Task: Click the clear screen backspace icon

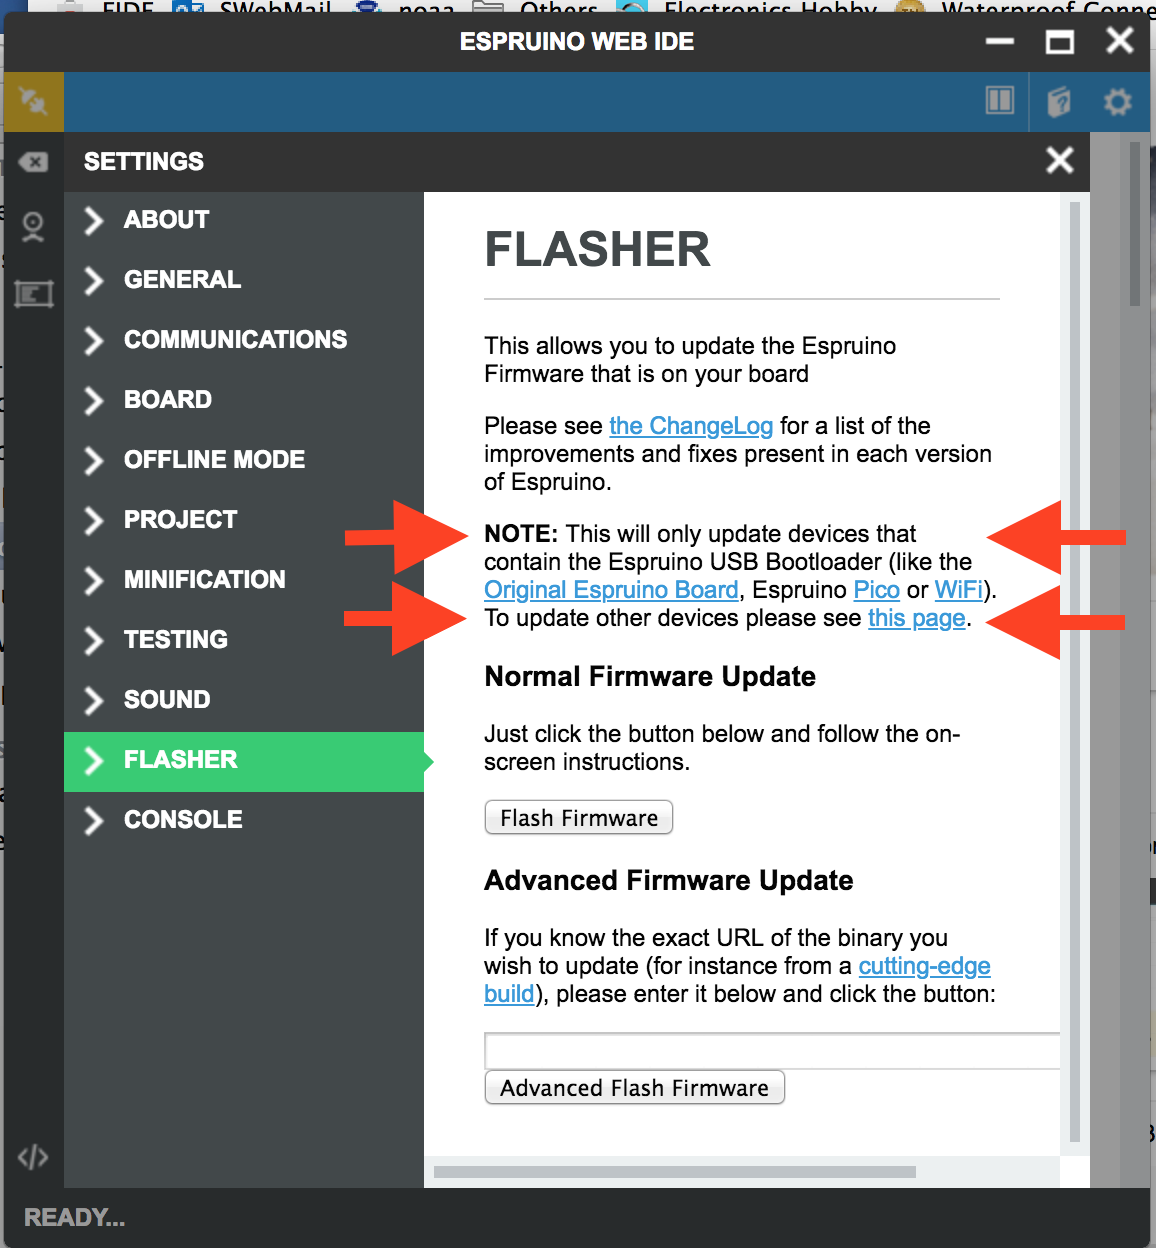Action: tap(33, 162)
